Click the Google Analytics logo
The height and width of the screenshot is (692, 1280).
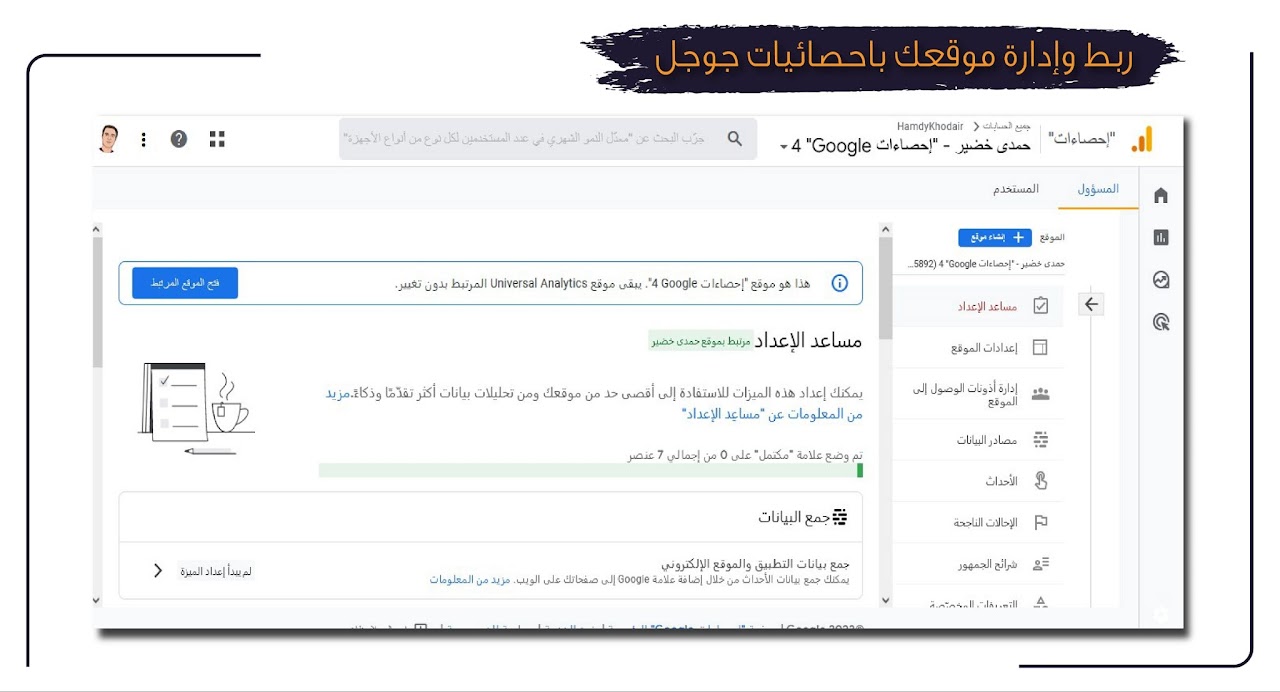[1142, 140]
